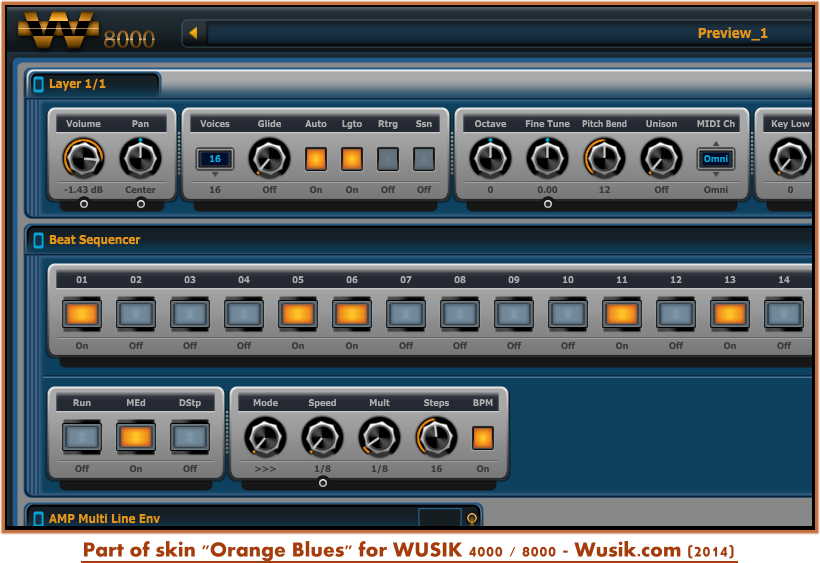Click the AMP Multi Line Env icon
Image resolution: width=820 pixels, height=563 pixels.
point(39,518)
